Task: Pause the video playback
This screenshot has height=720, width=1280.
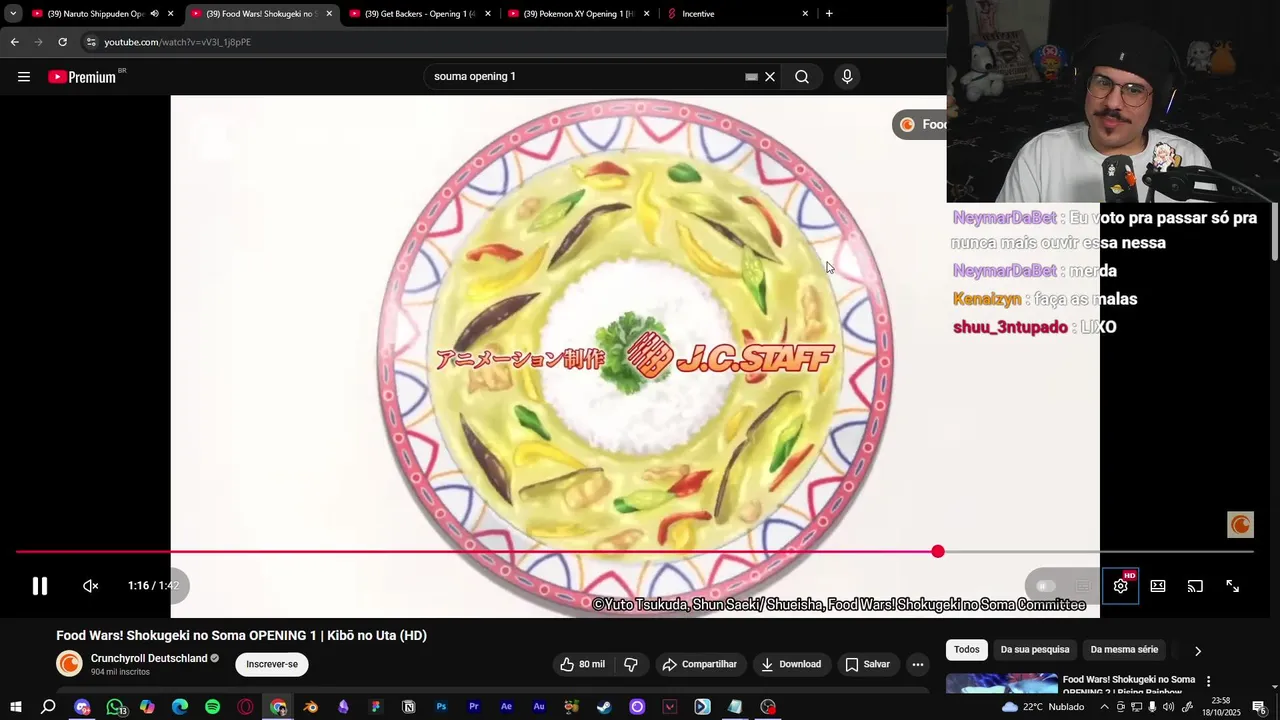Action: click(40, 586)
